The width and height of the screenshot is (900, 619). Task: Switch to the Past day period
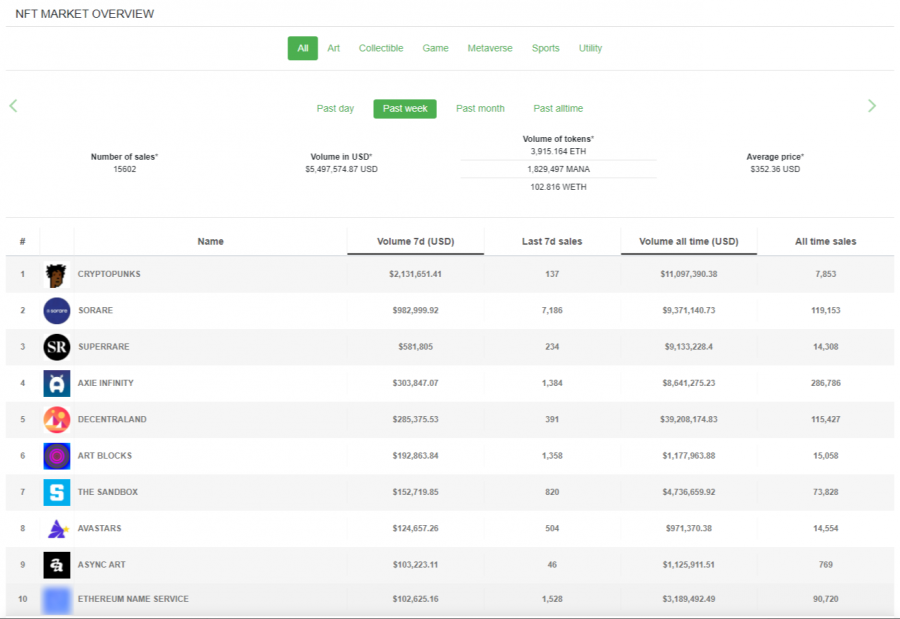(335, 109)
